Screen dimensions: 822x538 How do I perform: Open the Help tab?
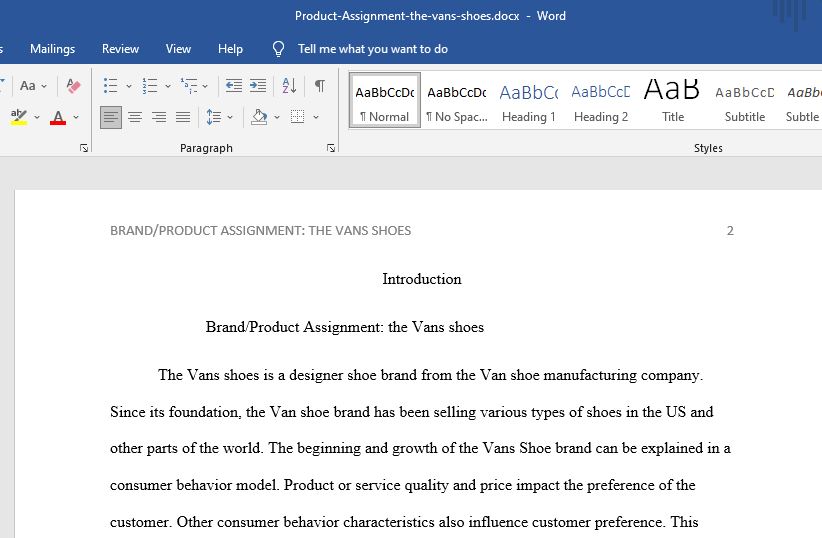pos(230,49)
